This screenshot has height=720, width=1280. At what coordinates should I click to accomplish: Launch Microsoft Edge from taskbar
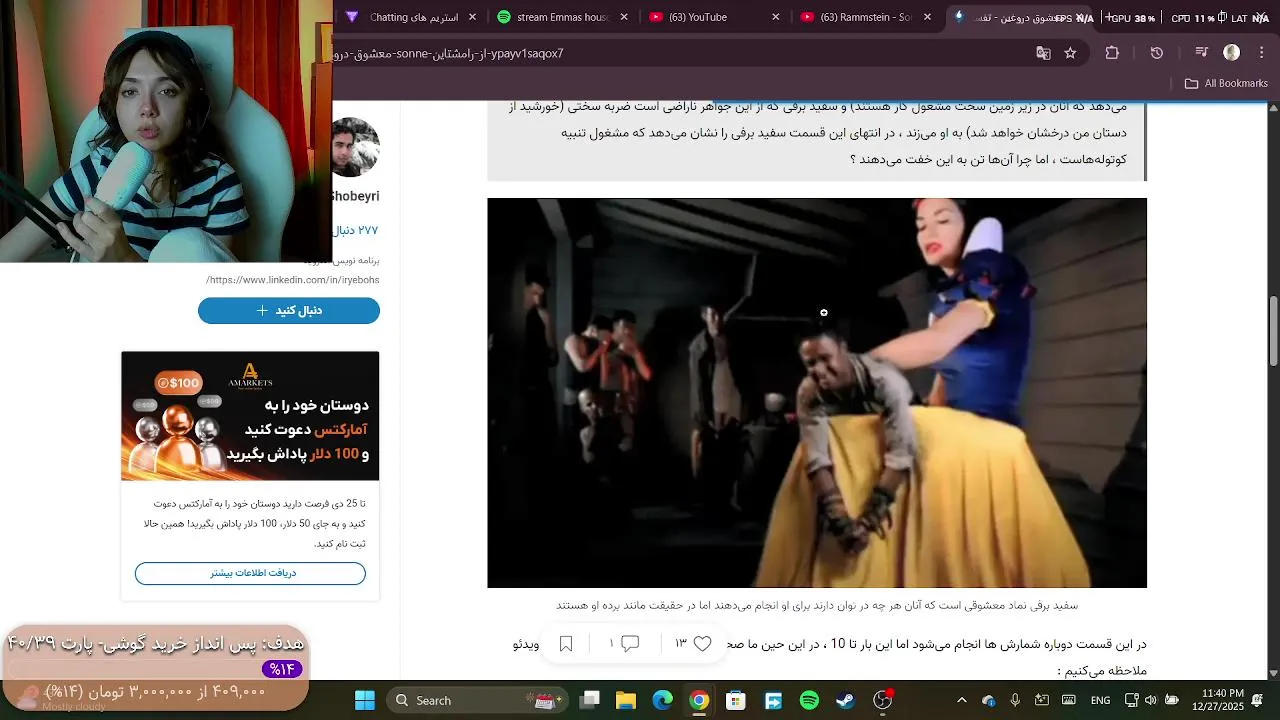pyautogui.click(x=663, y=700)
